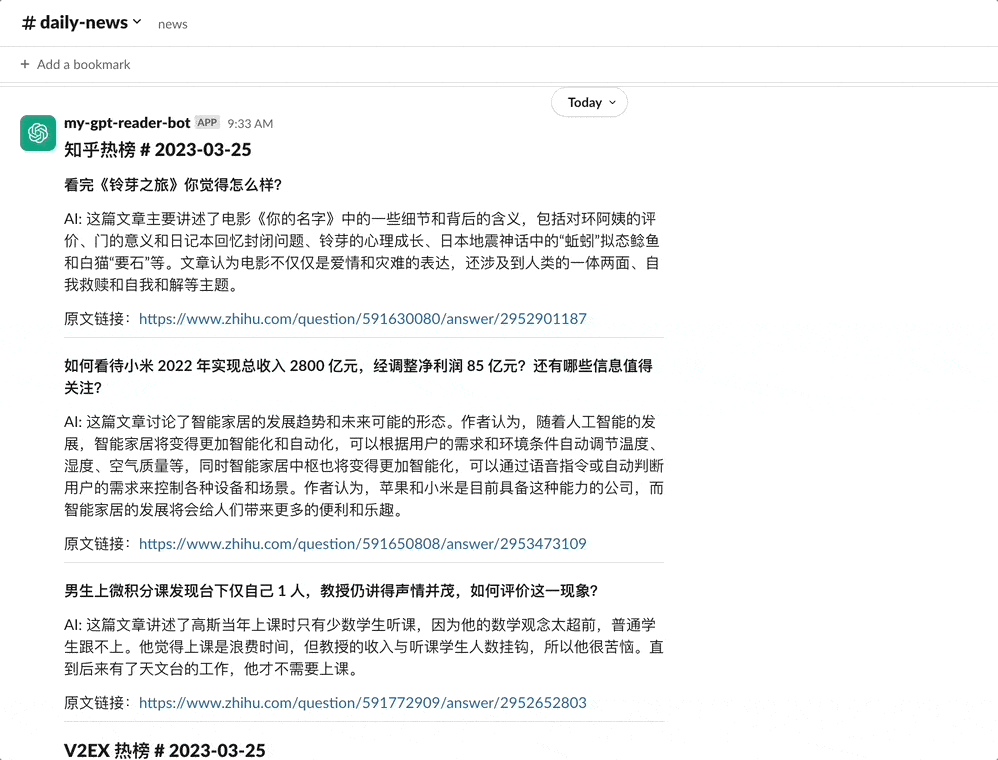Image resolution: width=998 pixels, height=760 pixels.
Task: Click the plus icon beside Add a bookmark
Action: pos(25,64)
